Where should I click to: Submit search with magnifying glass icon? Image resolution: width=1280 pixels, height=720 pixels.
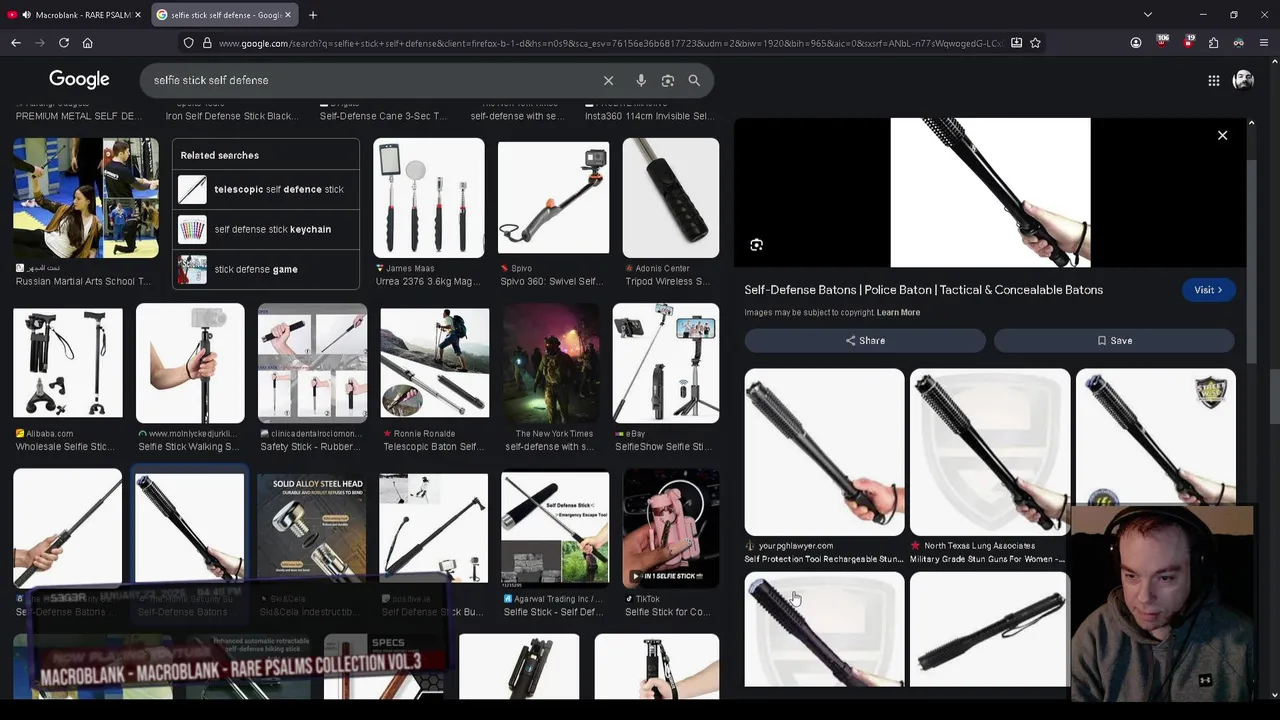tap(694, 80)
